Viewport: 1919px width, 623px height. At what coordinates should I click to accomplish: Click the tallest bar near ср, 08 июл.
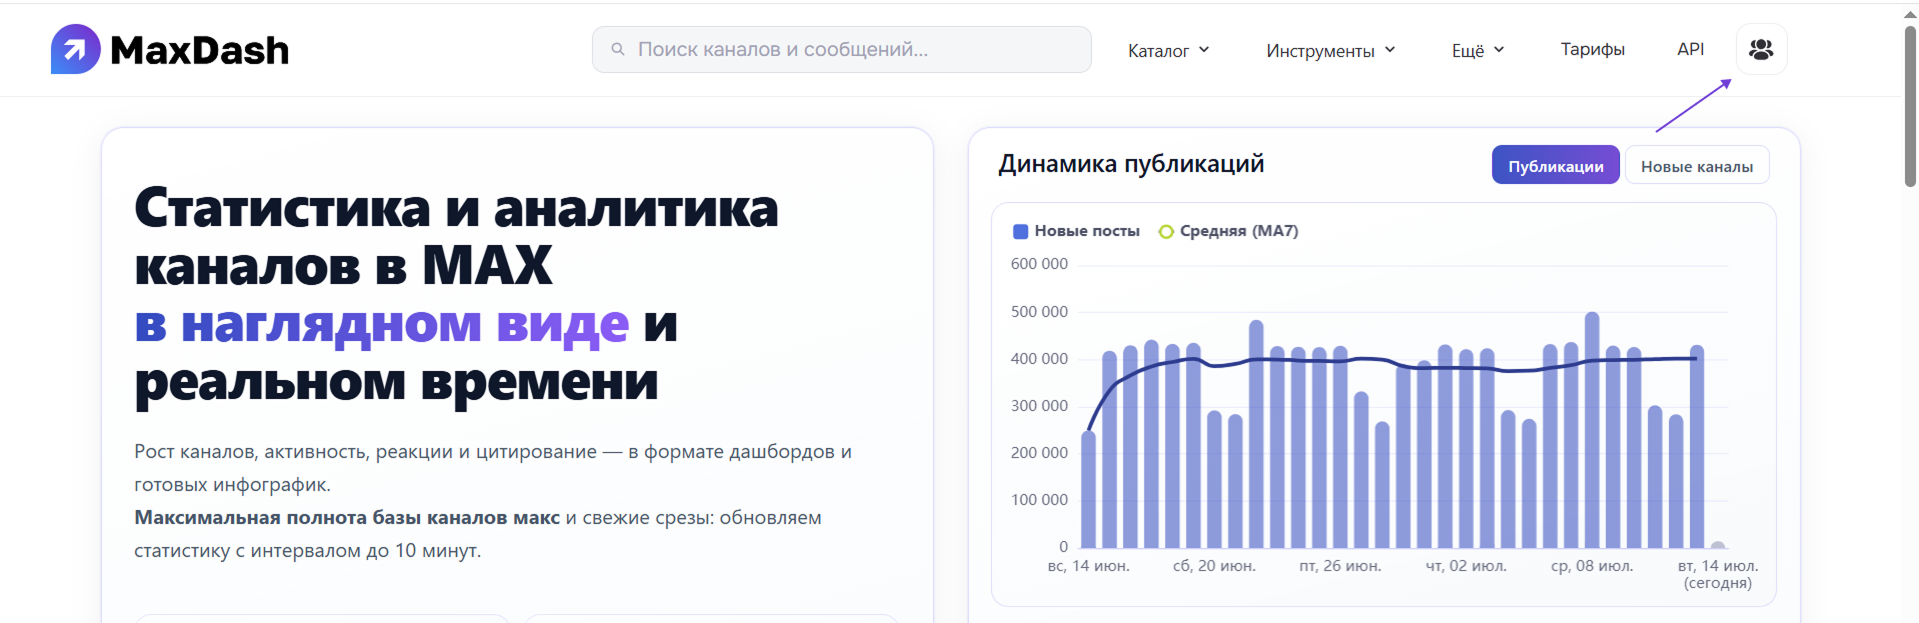[1592, 430]
